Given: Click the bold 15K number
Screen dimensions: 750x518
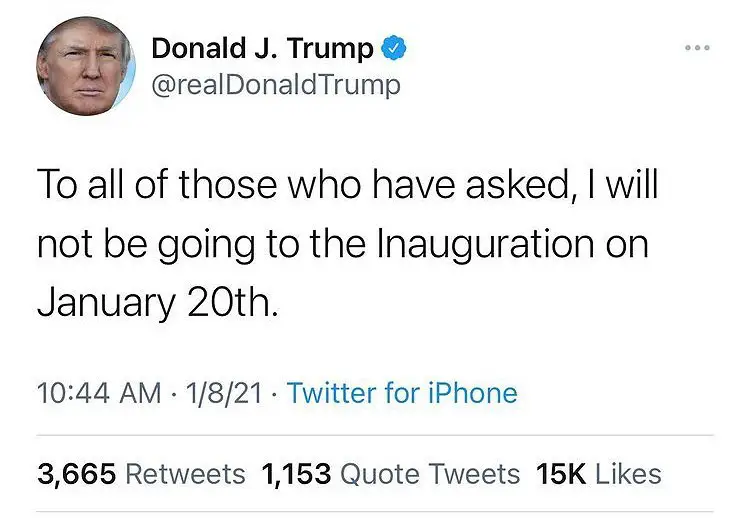Looking at the screenshot, I should pos(561,474).
